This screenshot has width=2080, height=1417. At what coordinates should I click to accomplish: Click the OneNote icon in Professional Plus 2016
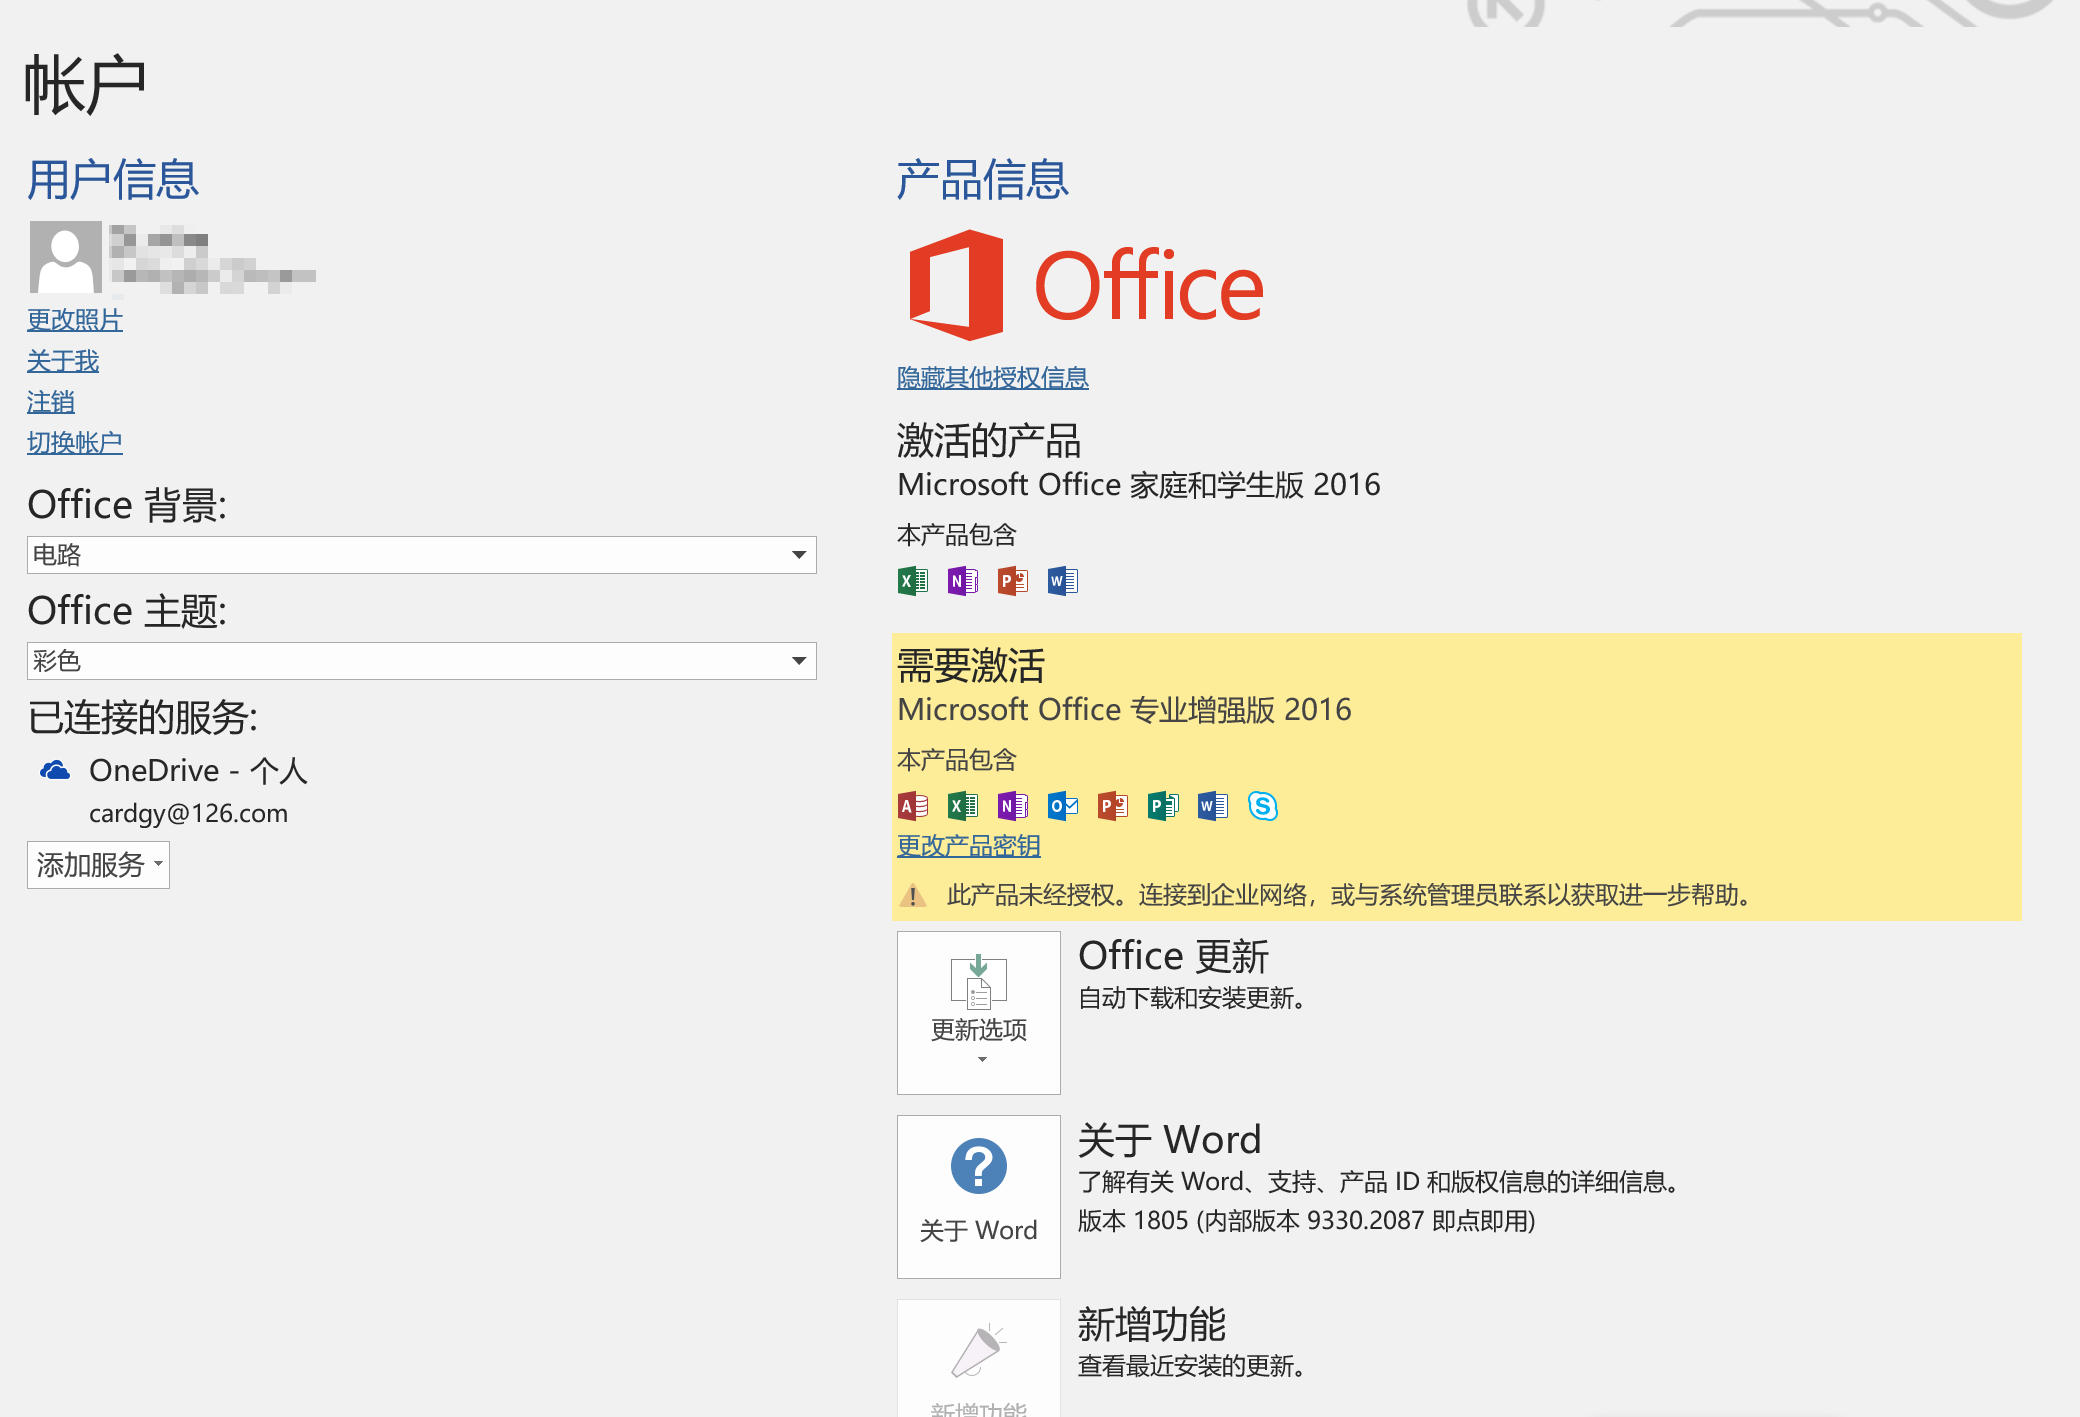1013,806
